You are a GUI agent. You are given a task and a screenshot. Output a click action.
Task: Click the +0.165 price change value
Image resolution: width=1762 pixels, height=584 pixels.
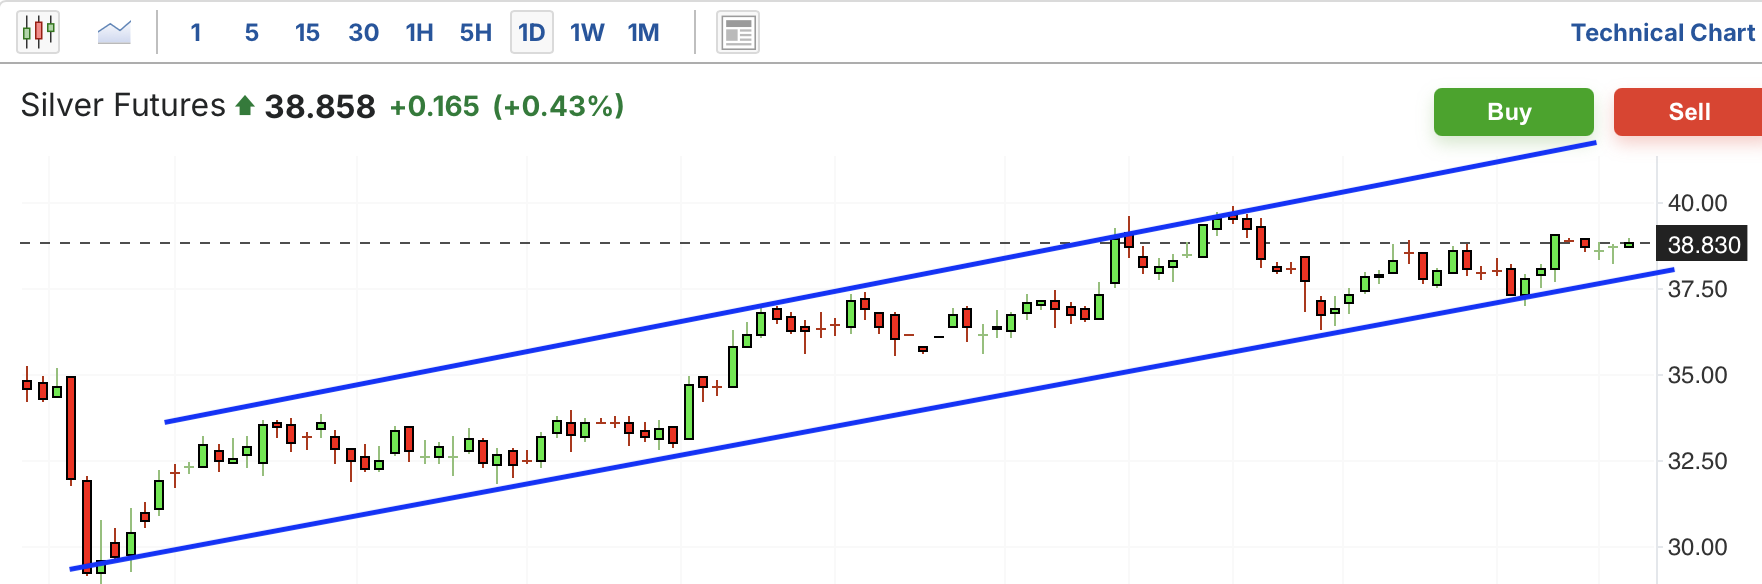434,106
